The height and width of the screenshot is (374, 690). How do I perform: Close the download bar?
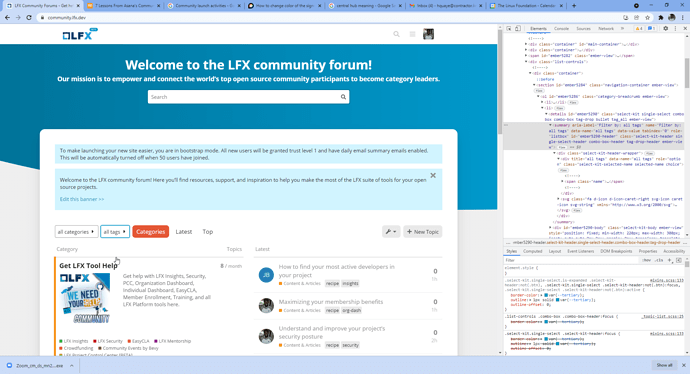[684, 365]
